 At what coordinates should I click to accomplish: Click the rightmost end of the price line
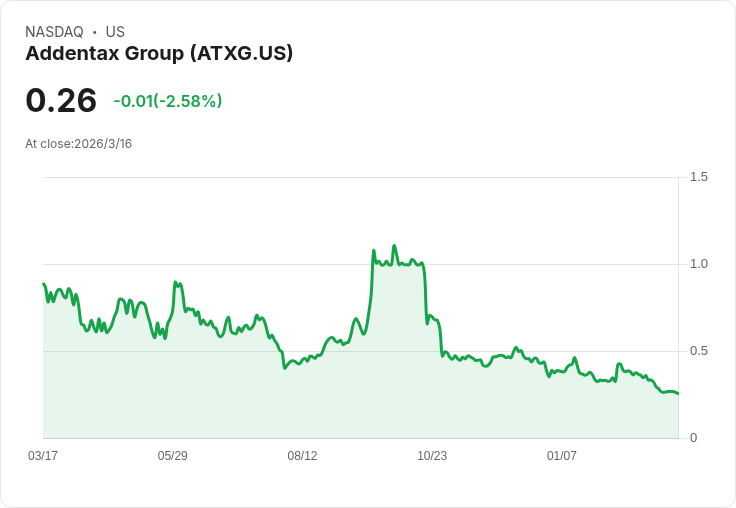(x=677, y=393)
